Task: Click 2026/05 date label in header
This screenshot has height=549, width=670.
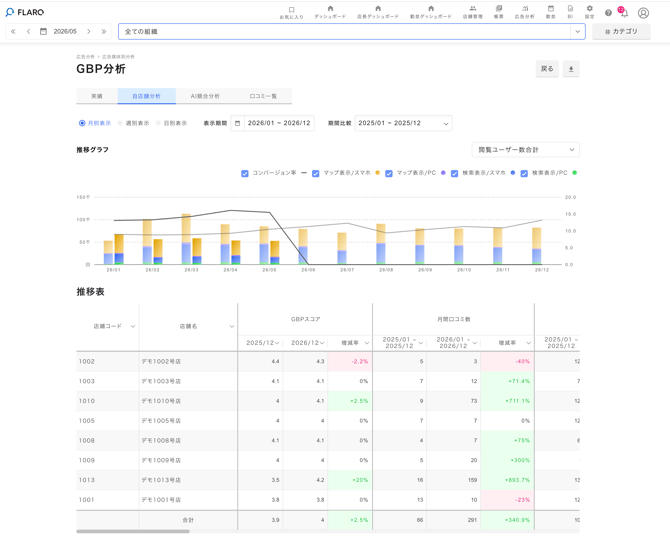Action: 65,31
